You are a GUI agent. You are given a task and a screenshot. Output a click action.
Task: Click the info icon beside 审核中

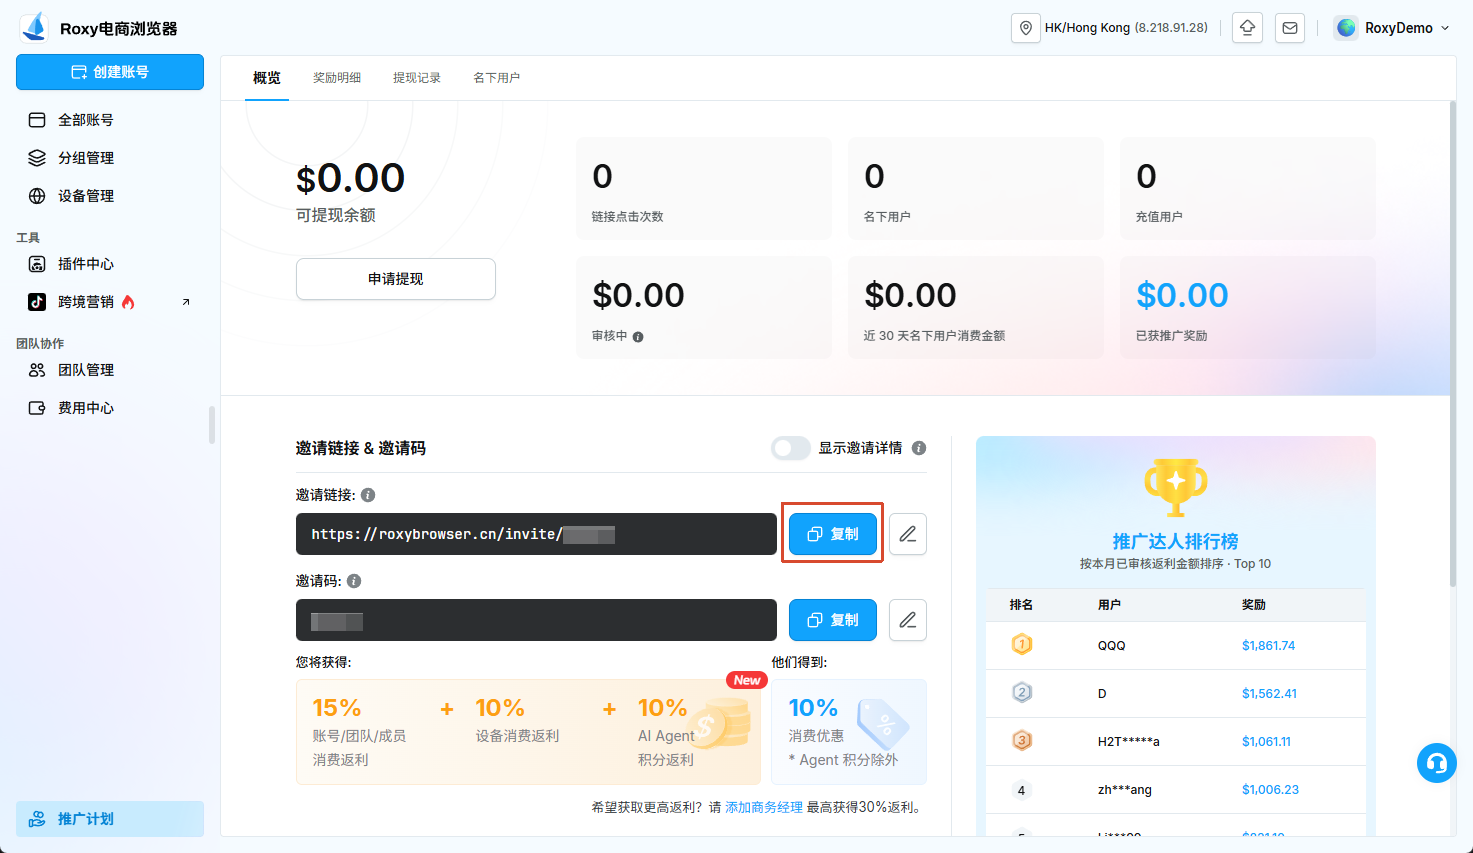click(x=638, y=337)
